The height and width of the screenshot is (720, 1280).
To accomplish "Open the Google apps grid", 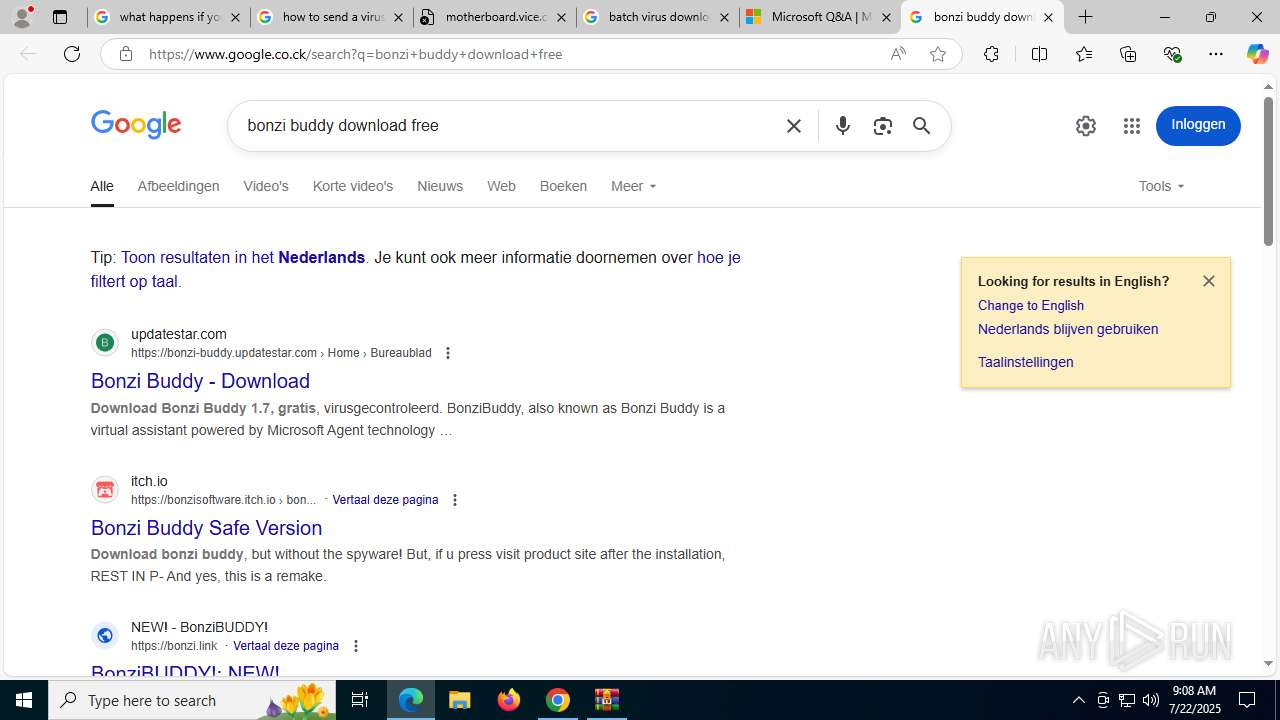I will (x=1132, y=126).
